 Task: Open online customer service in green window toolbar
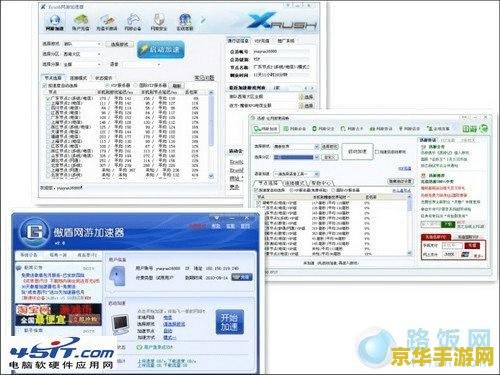pos(439,128)
